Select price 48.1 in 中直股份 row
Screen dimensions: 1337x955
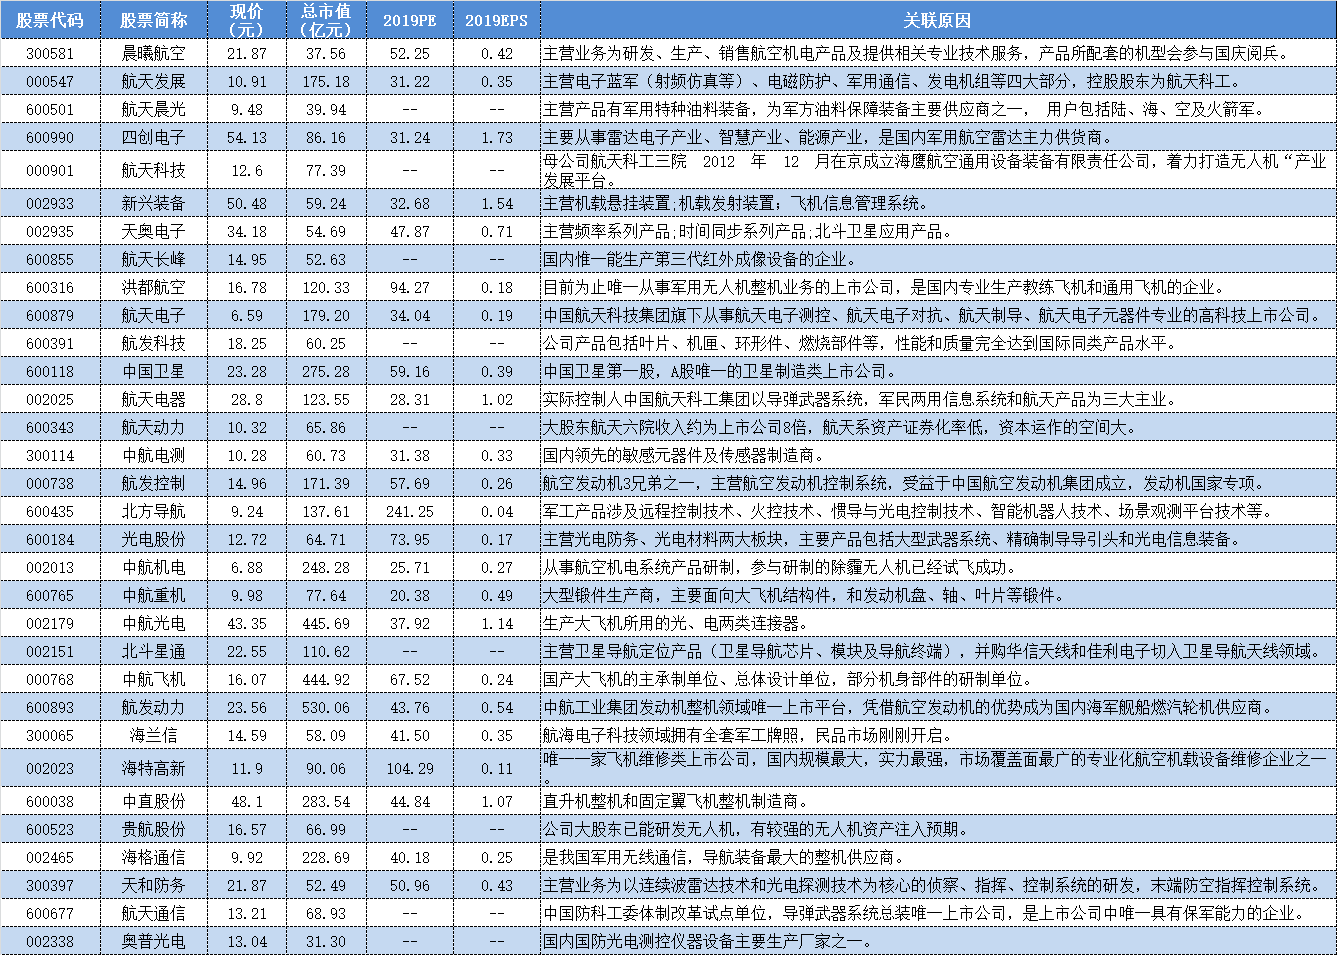point(247,801)
